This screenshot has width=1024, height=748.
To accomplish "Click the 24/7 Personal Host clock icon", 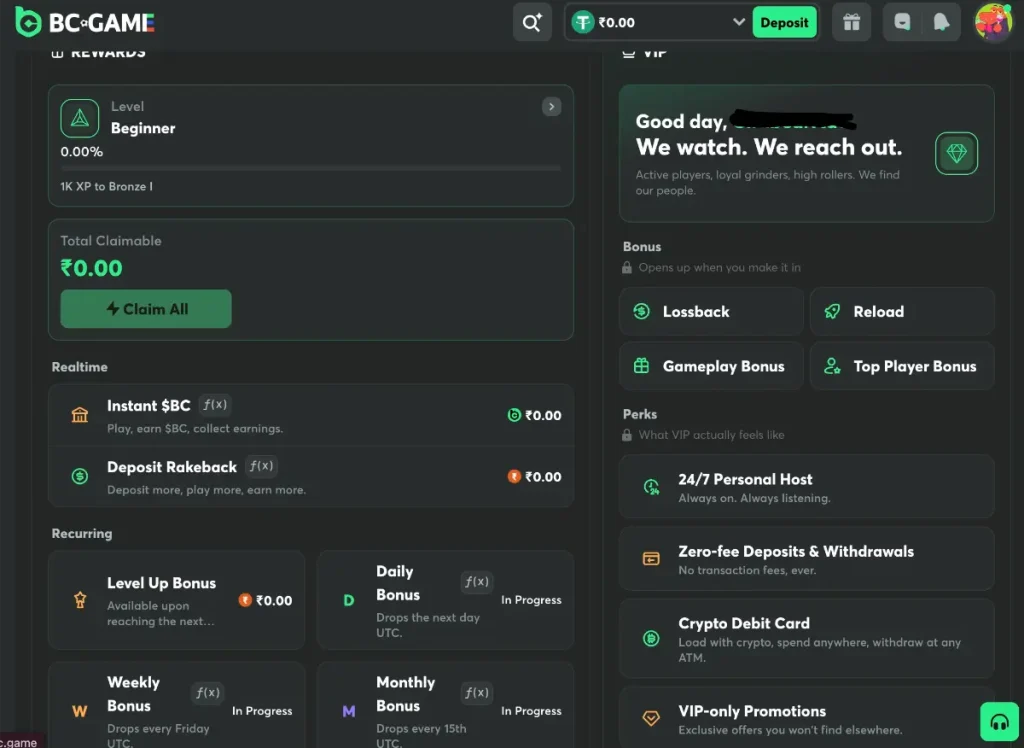I will click(x=651, y=487).
